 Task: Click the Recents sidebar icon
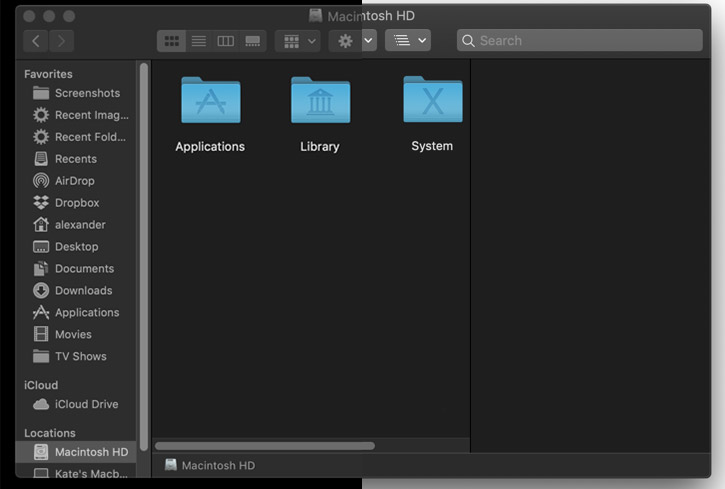tap(41, 159)
